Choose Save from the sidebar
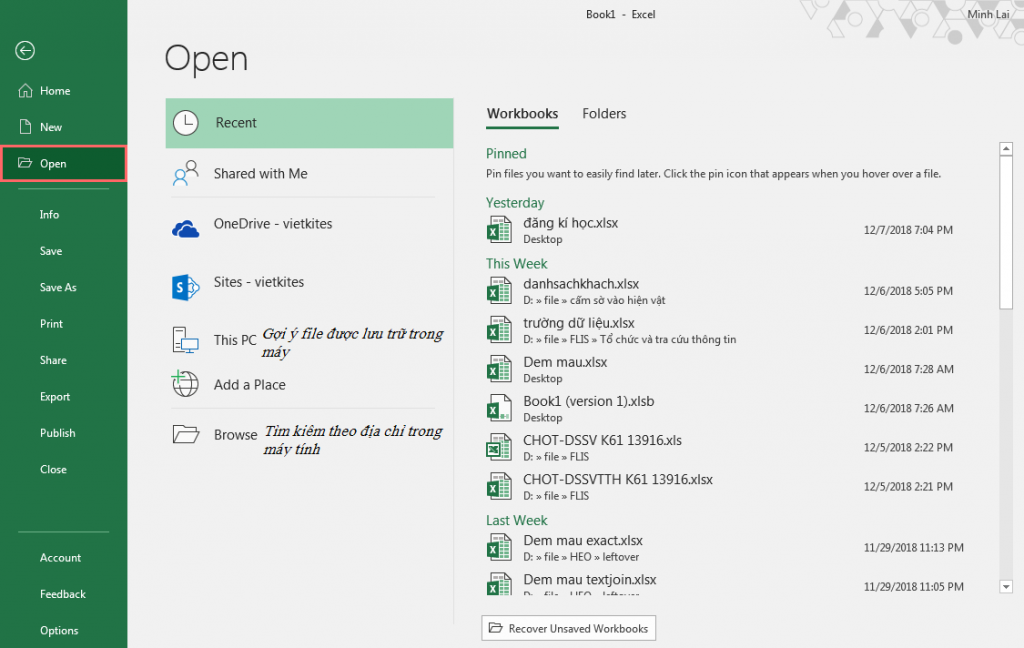Screen dimensions: 1024x648 (x=51, y=251)
